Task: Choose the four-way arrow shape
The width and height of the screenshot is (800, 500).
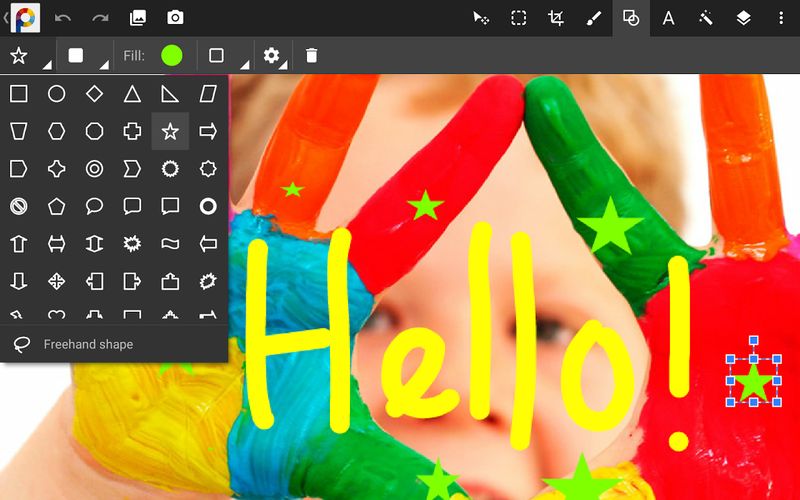Action: coord(57,281)
